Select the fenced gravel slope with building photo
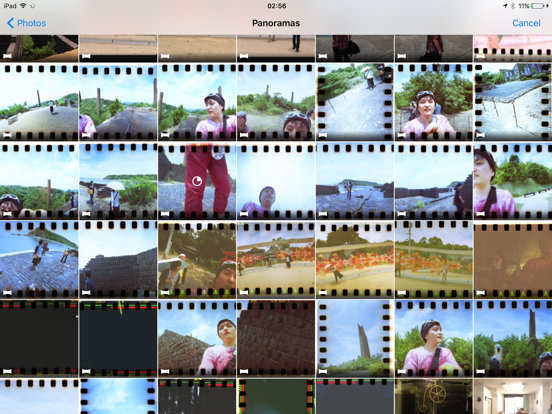552x414 pixels. click(x=513, y=101)
